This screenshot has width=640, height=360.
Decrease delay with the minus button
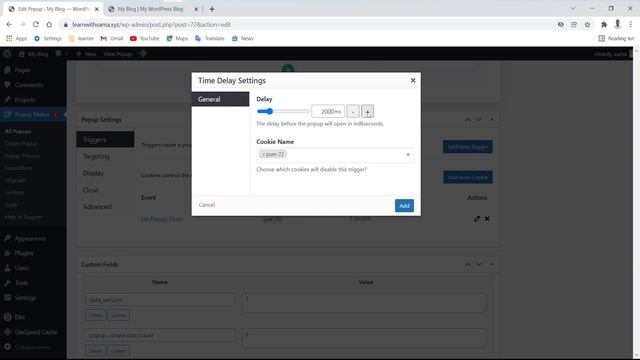353,111
